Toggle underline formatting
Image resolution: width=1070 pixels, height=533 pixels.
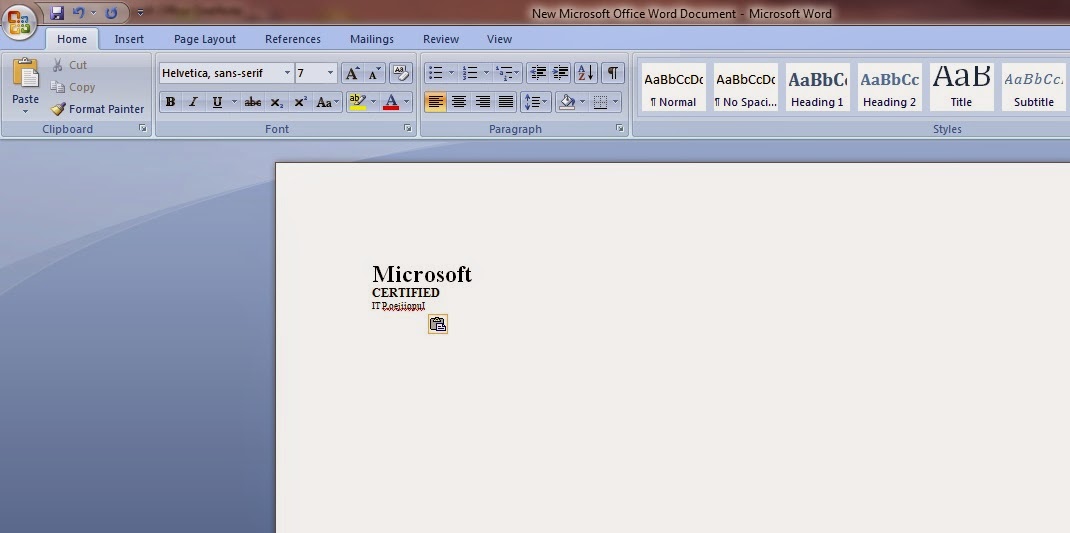point(217,102)
